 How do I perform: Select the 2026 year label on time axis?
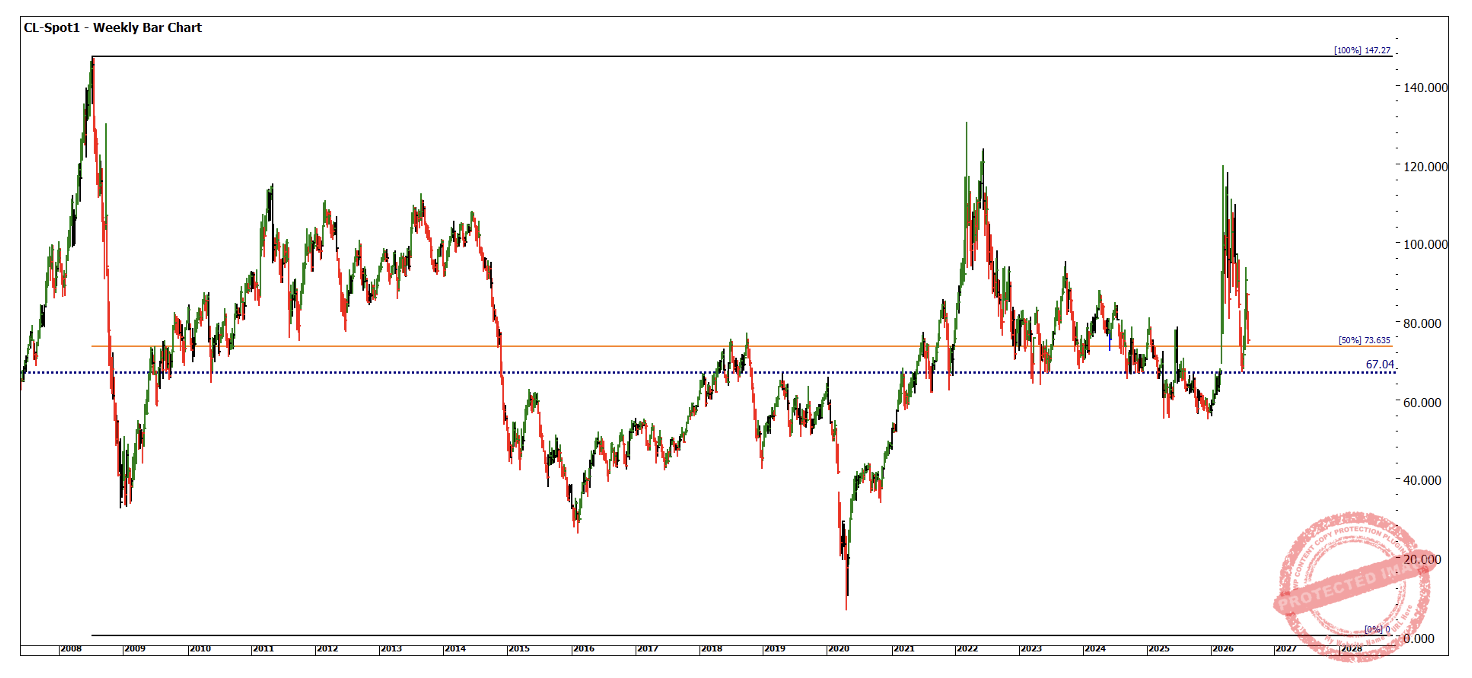tap(1223, 649)
